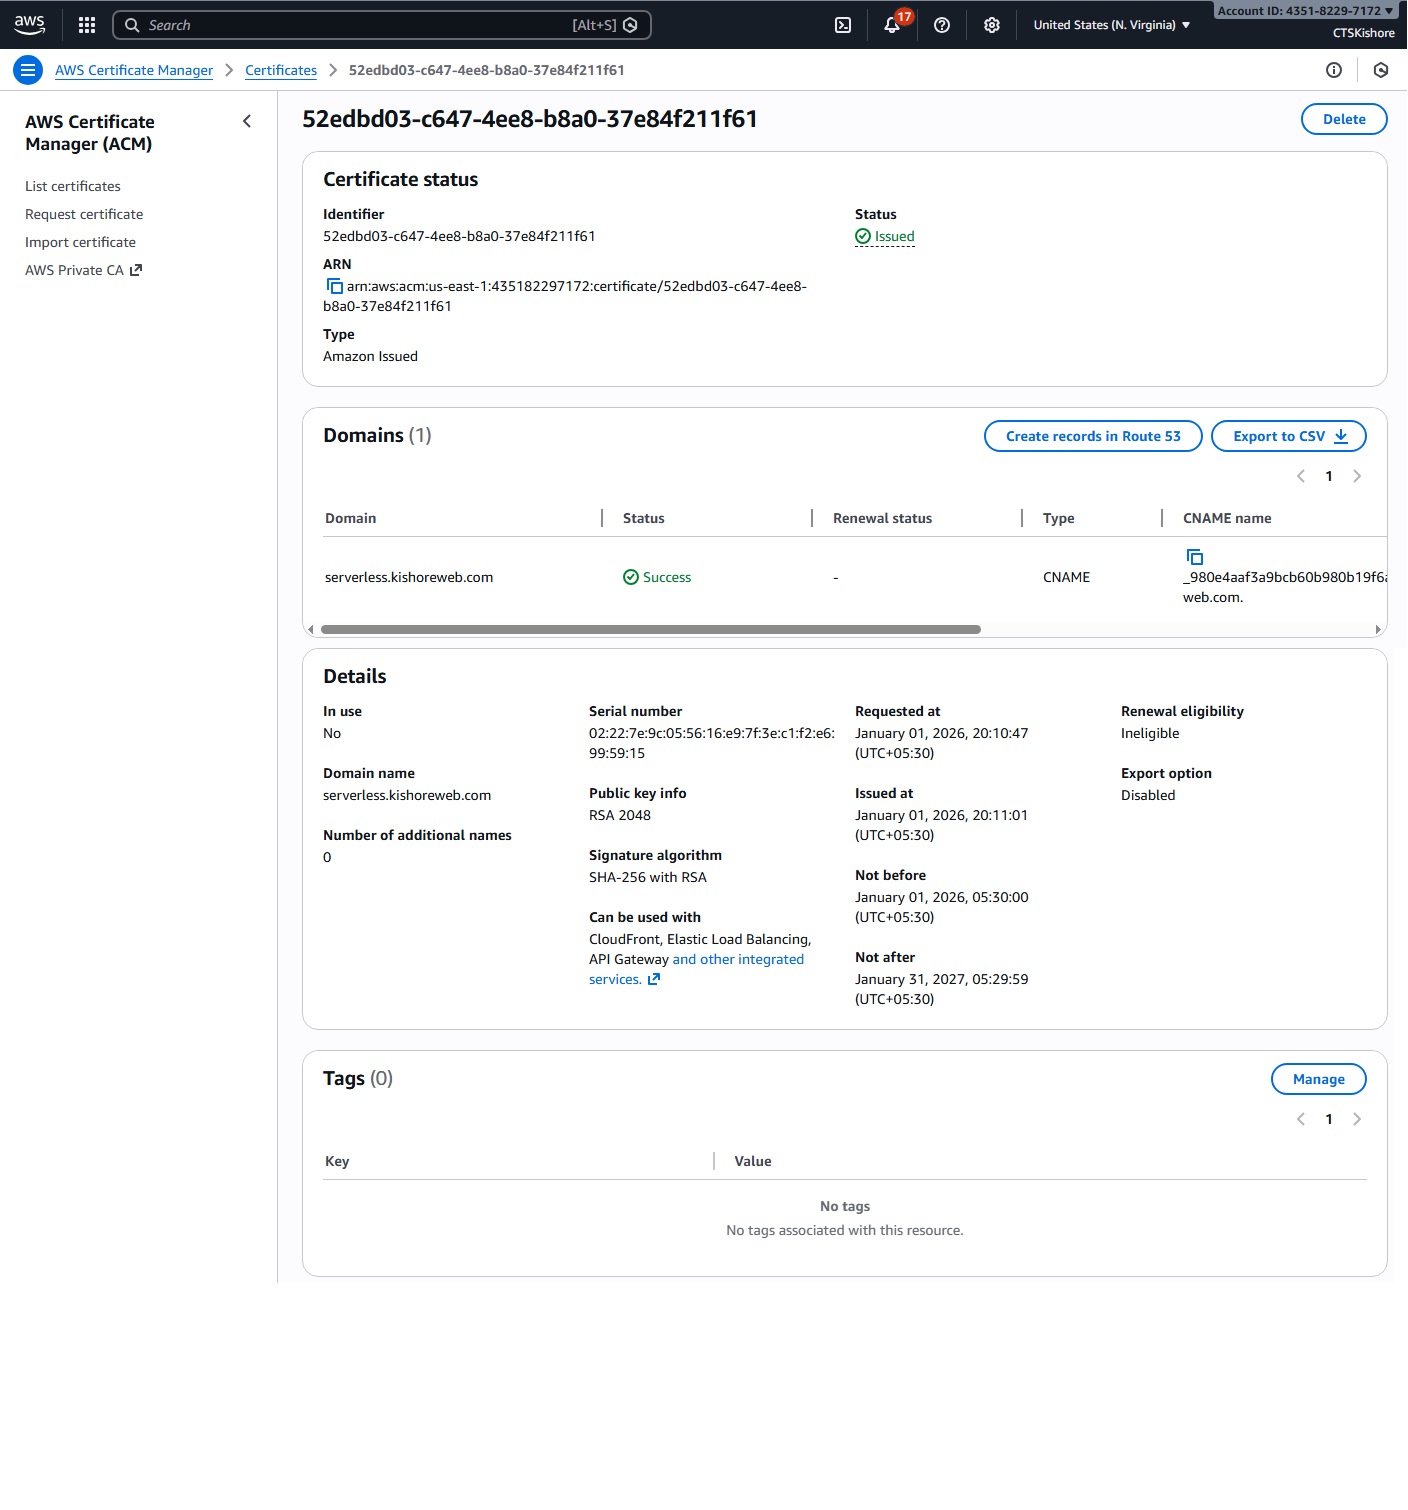1408x1510 pixels.
Task: Open the notifications bell
Action: [892, 25]
